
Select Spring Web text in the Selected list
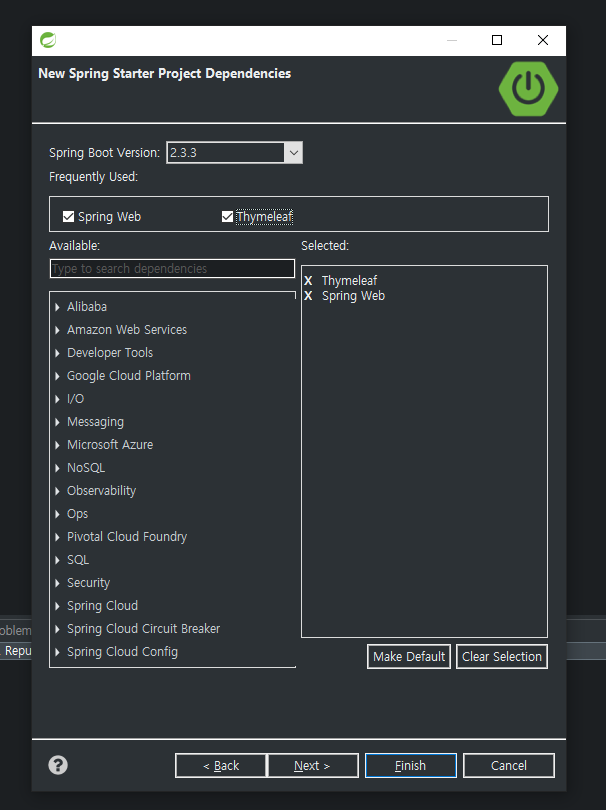click(353, 295)
